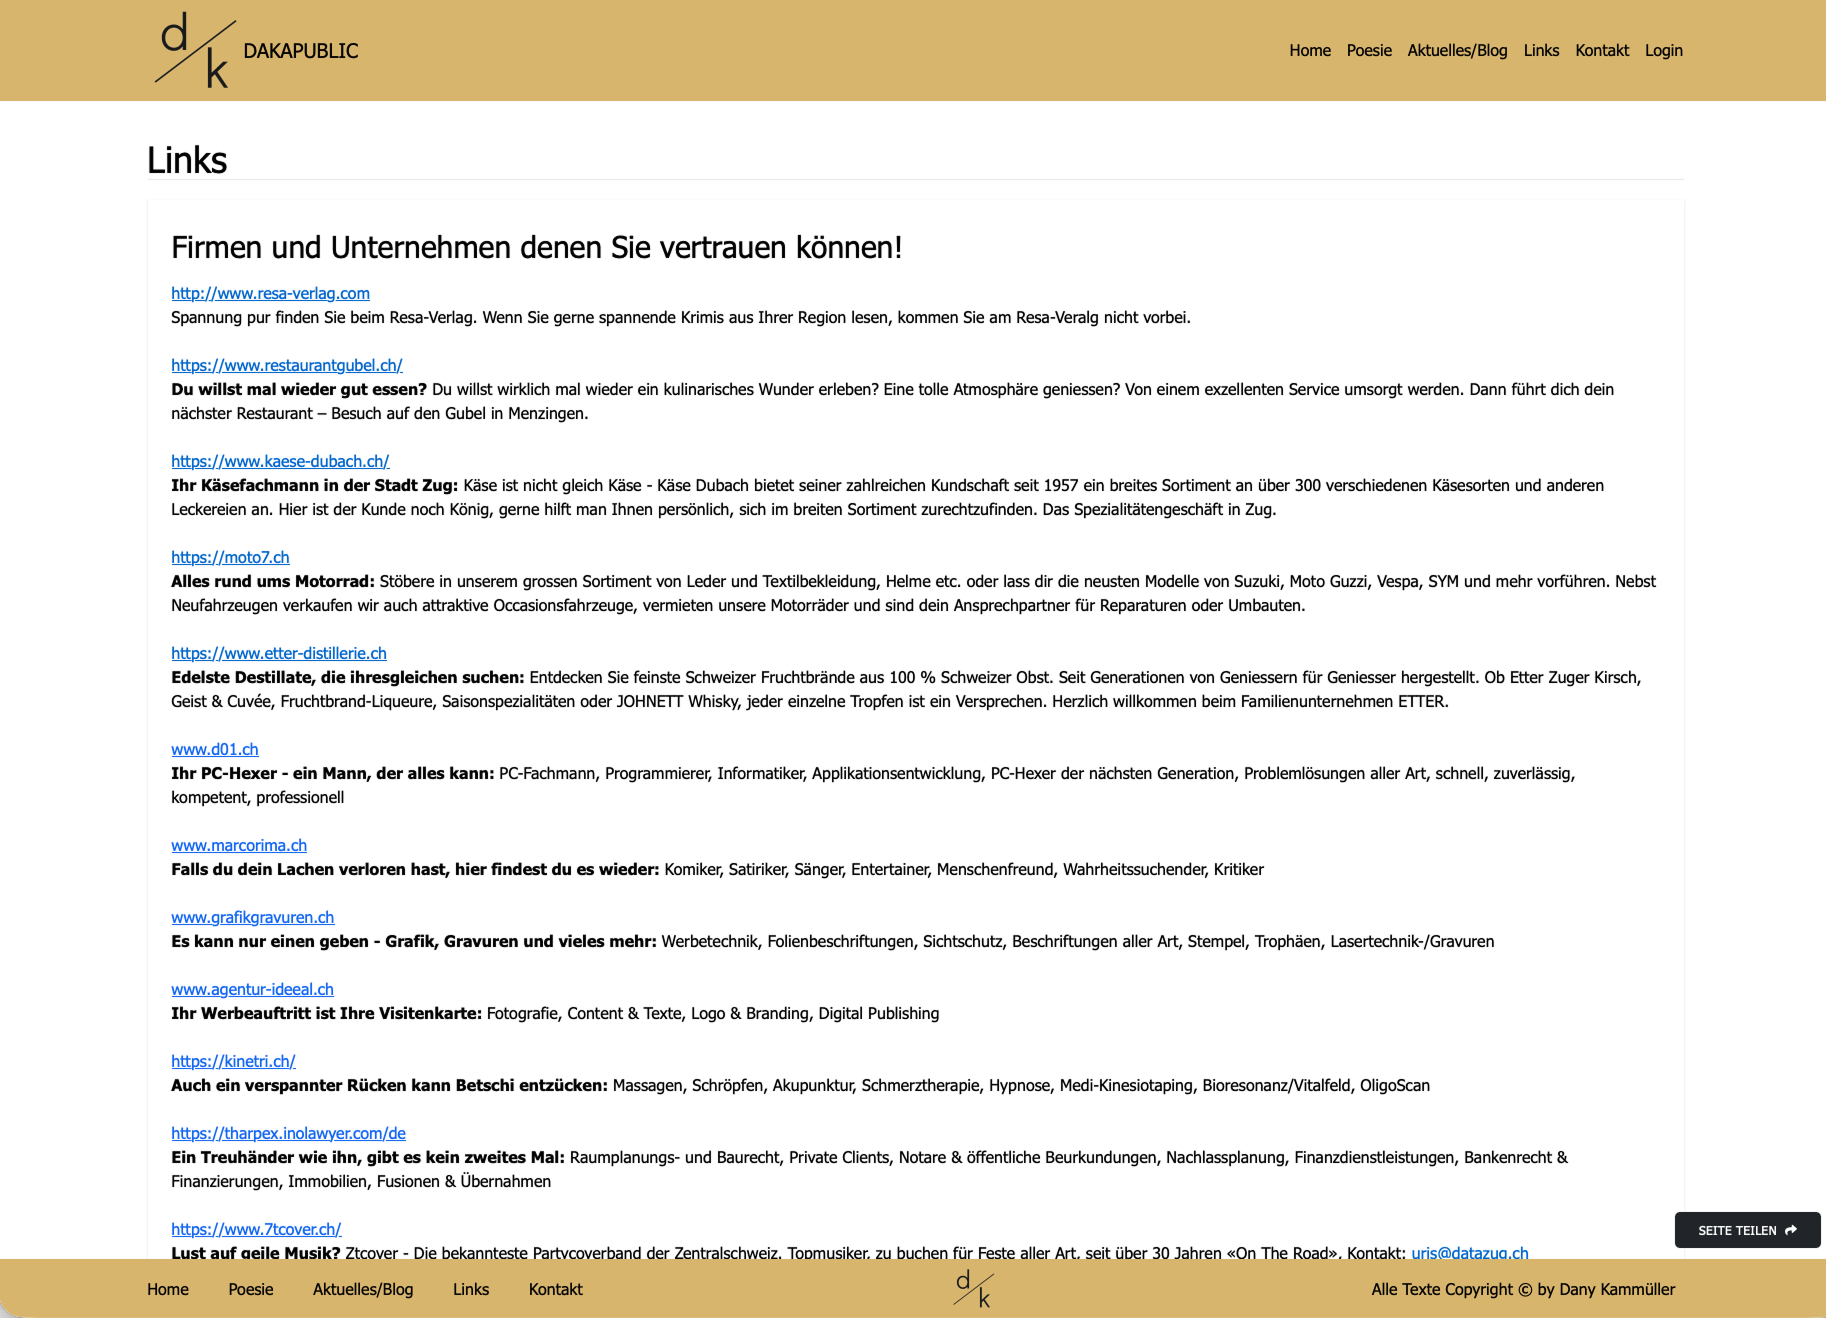Follow the kinetri.ch link

(233, 1061)
